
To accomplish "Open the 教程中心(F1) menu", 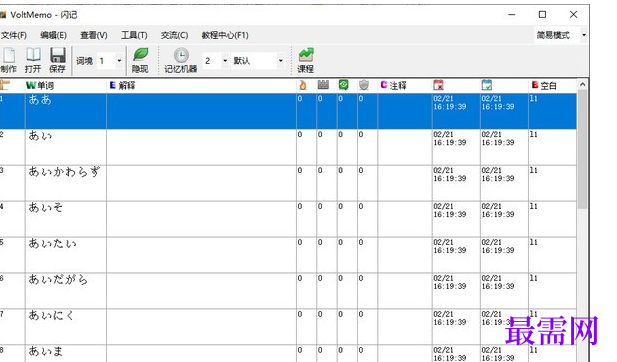I will point(225,35).
